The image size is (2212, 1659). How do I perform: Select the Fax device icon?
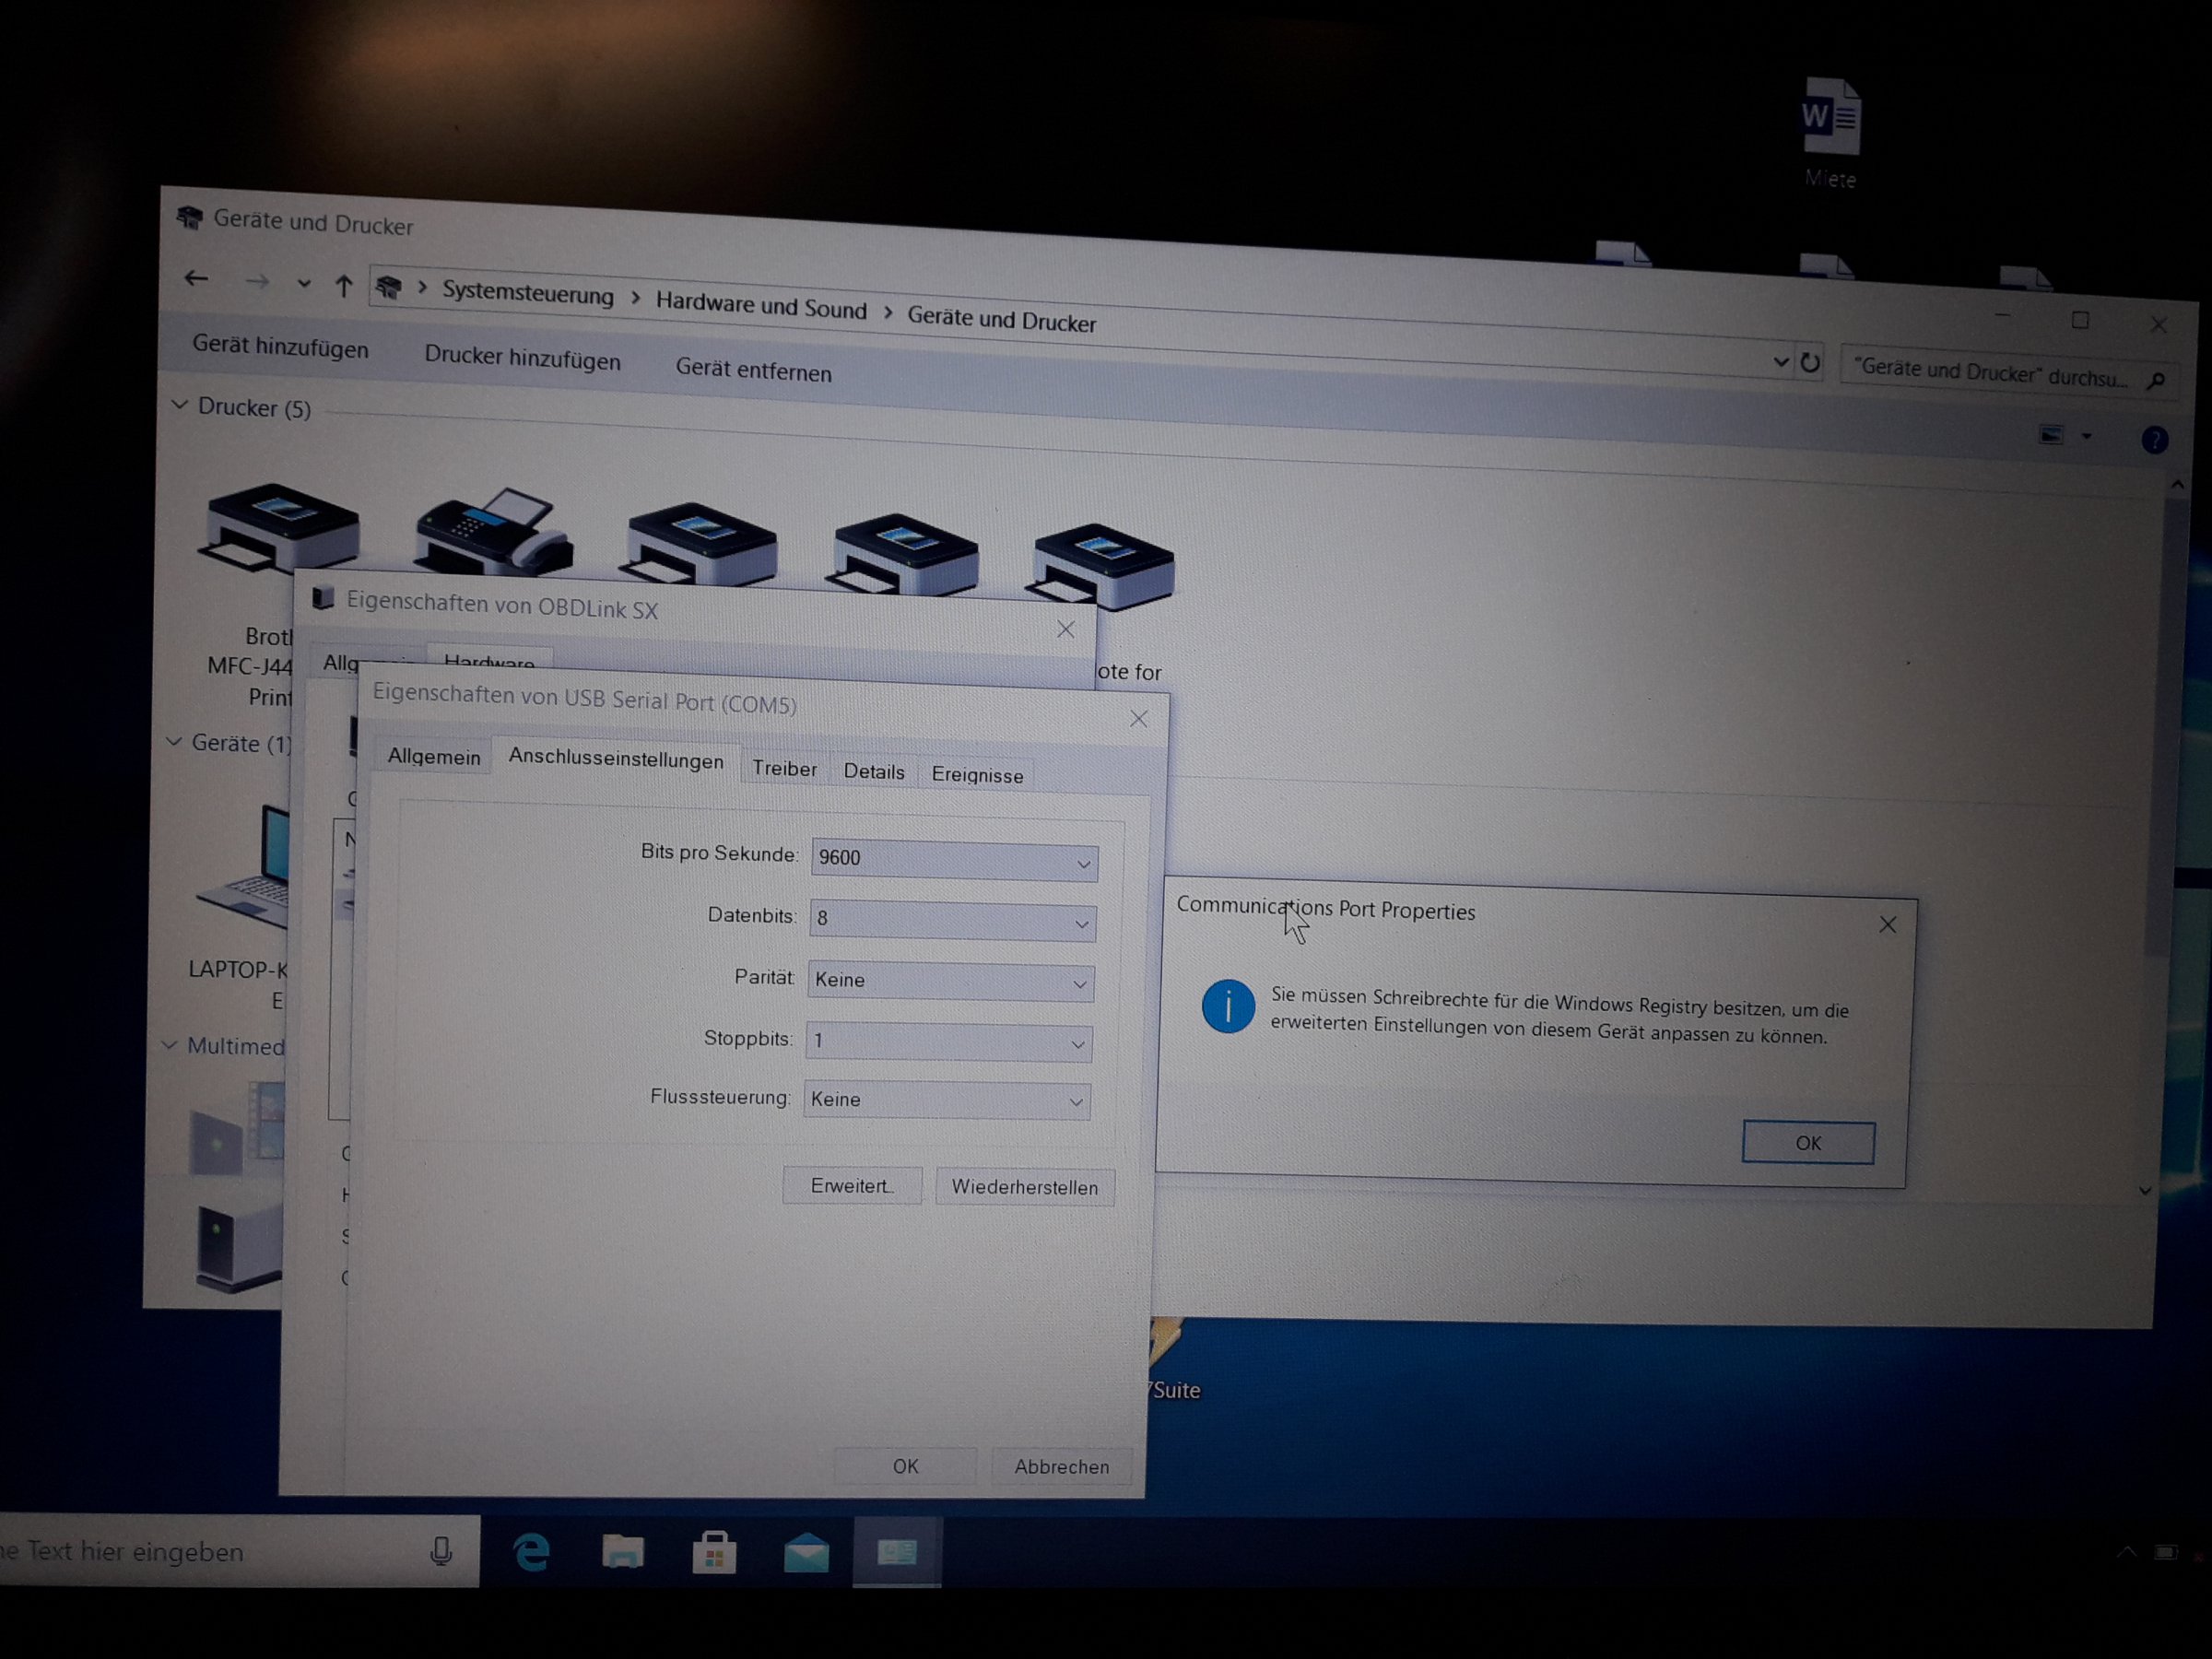[495, 533]
